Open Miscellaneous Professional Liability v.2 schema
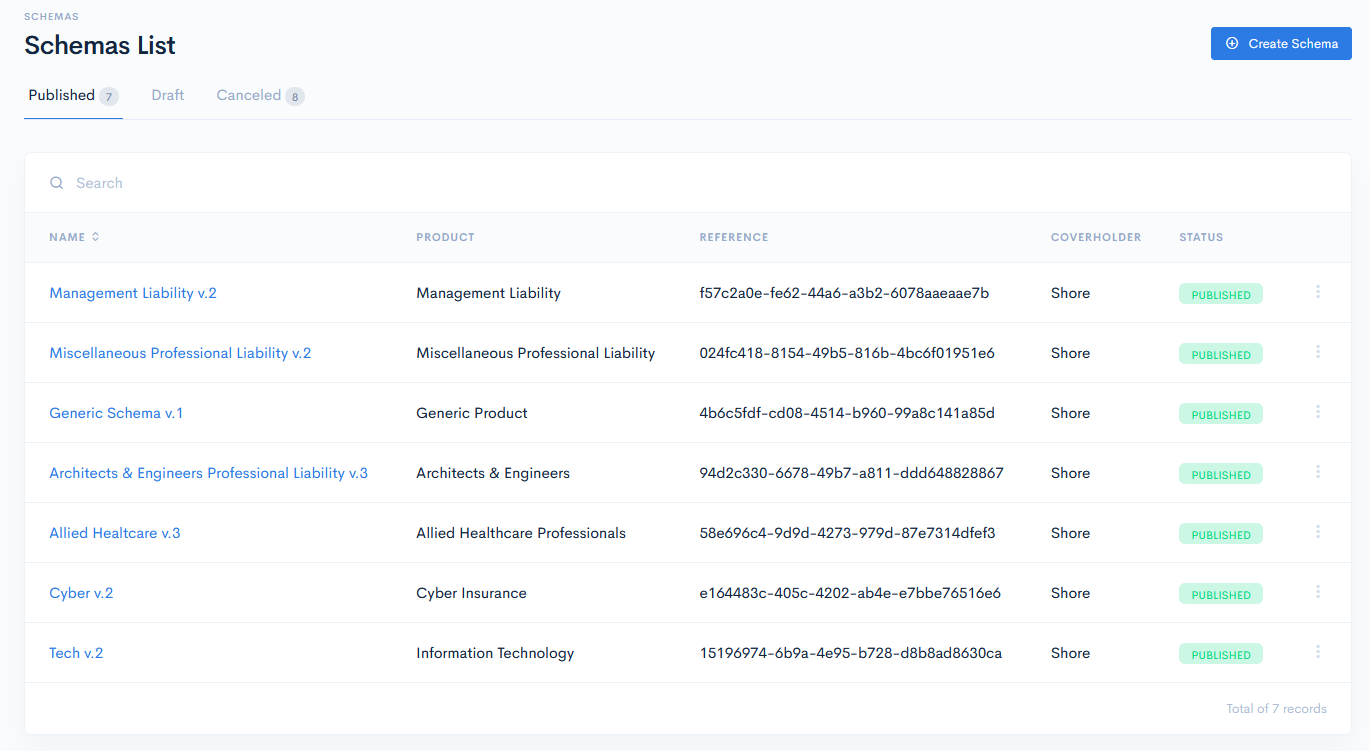Image resolution: width=1370 pixels, height=751 pixels. pos(180,353)
